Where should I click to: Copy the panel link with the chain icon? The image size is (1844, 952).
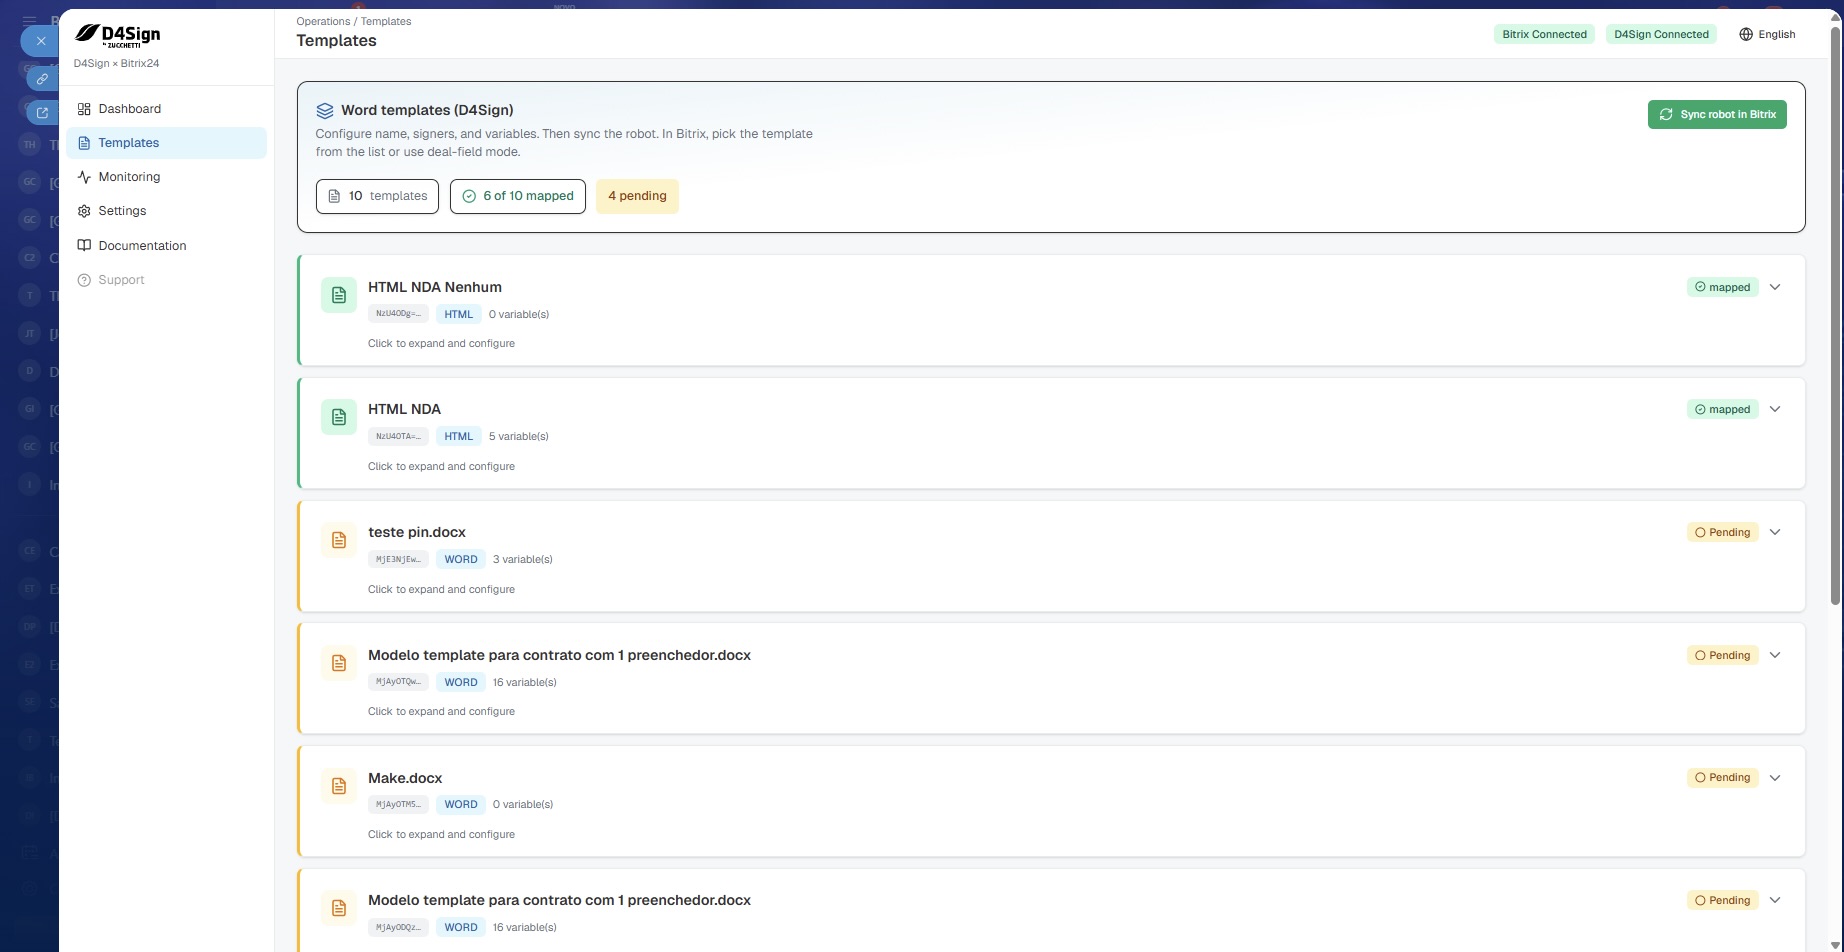(x=42, y=79)
